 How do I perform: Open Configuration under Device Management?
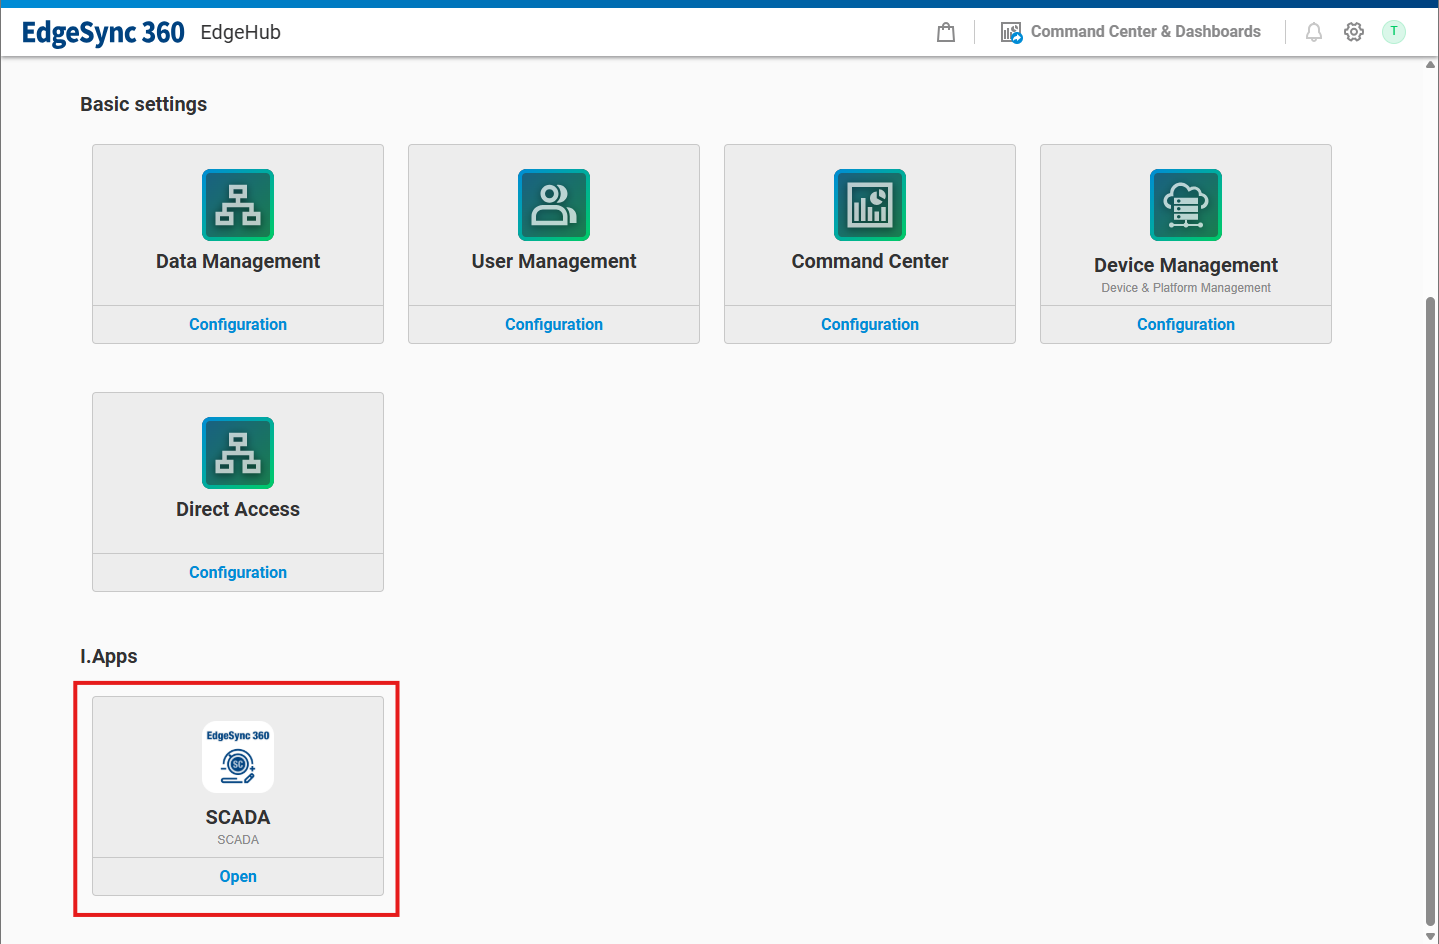1186,324
